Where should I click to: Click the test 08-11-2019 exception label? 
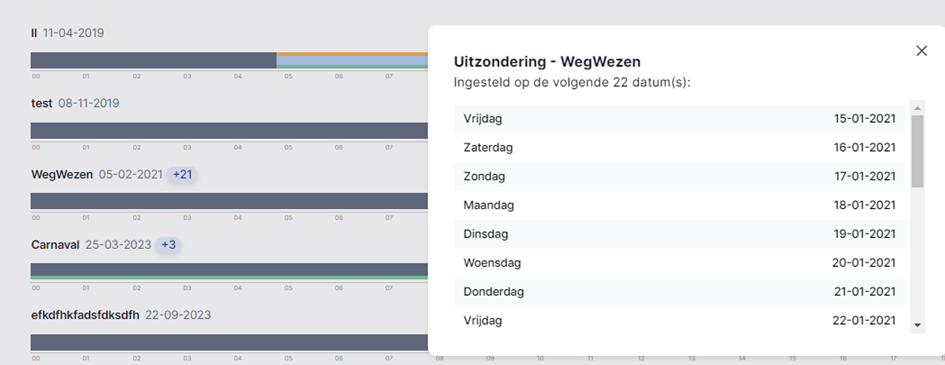(75, 104)
